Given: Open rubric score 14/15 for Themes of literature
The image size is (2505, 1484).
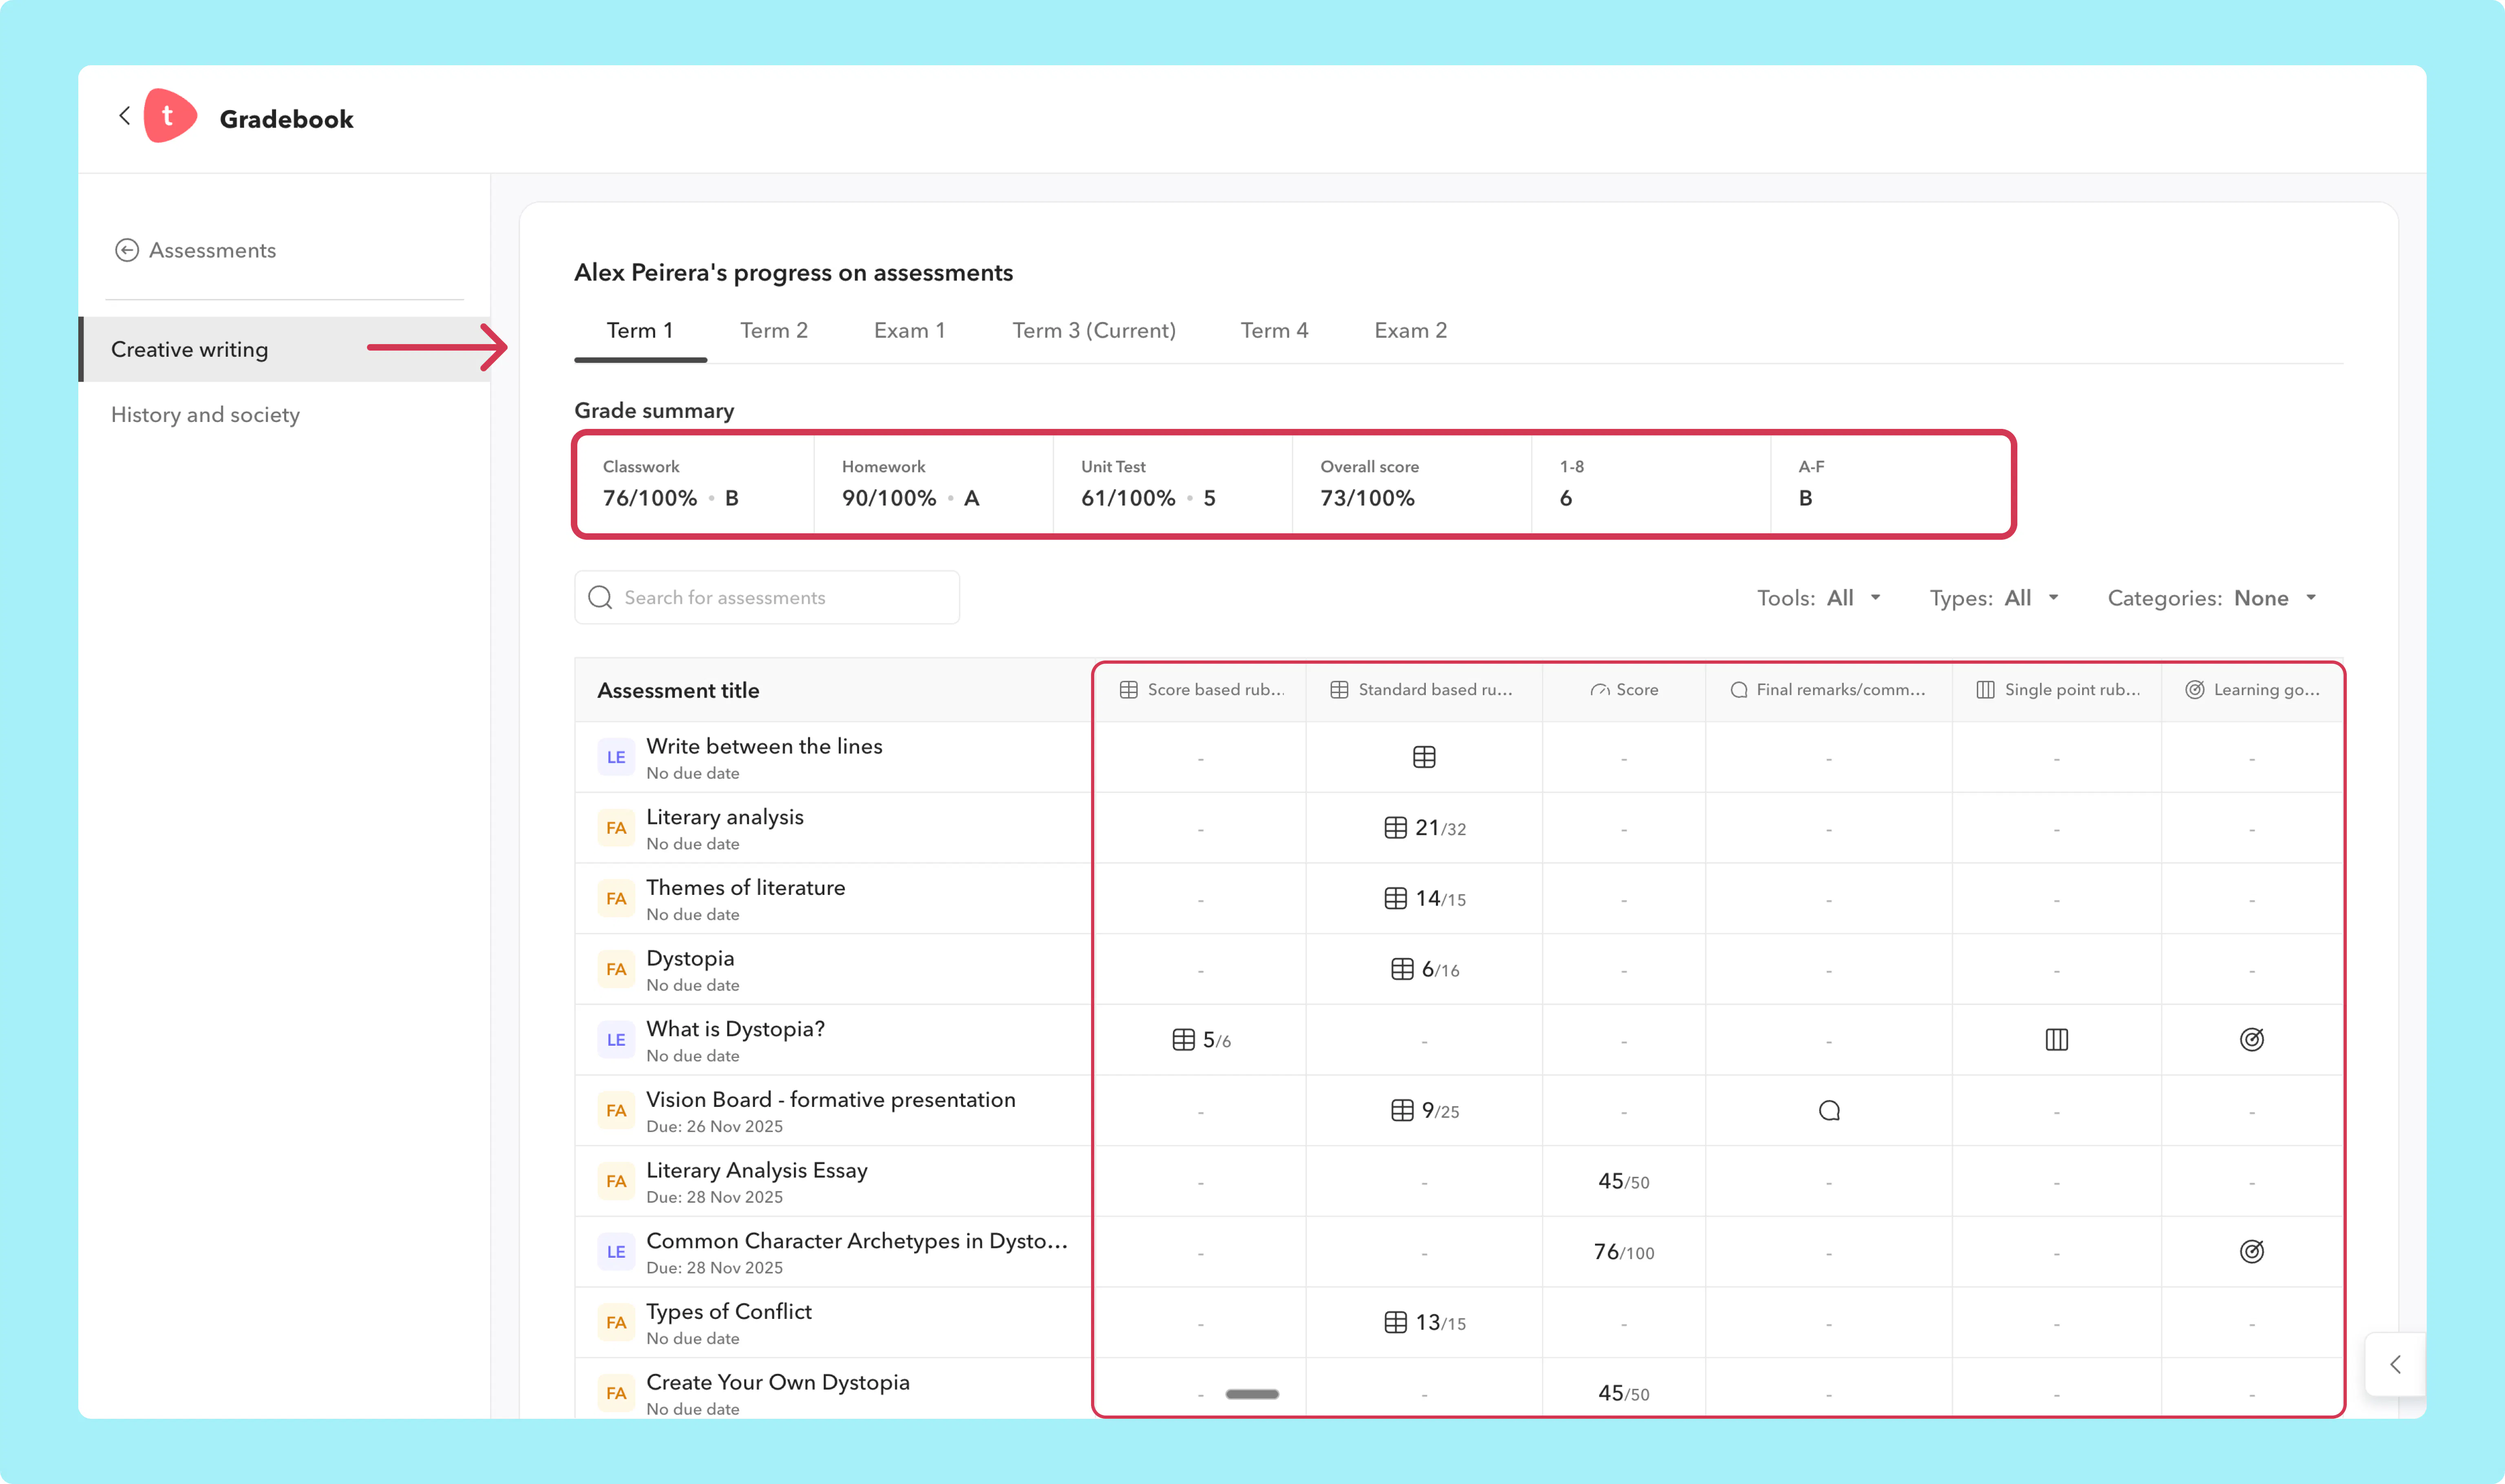Looking at the screenshot, I should point(1425,899).
